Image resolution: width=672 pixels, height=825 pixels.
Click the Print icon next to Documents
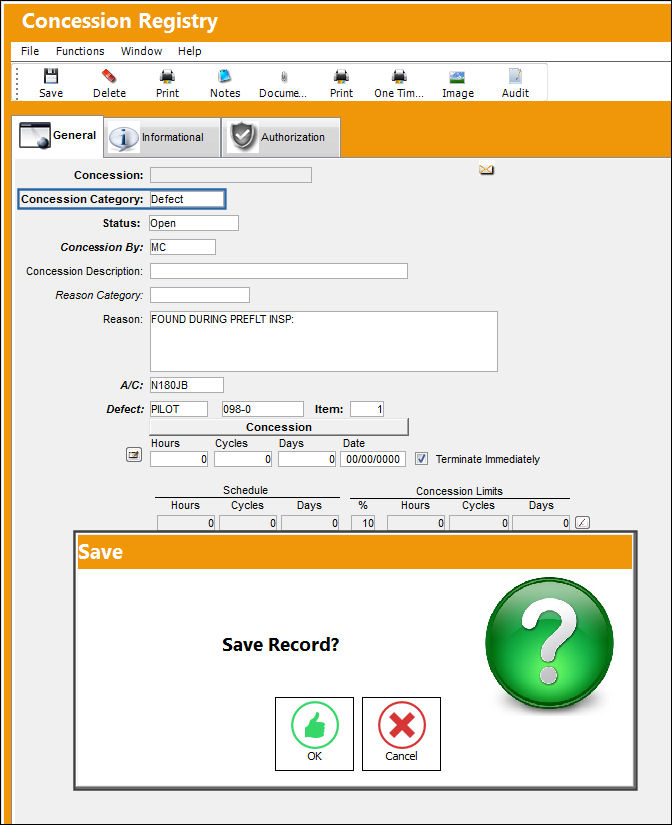click(341, 77)
